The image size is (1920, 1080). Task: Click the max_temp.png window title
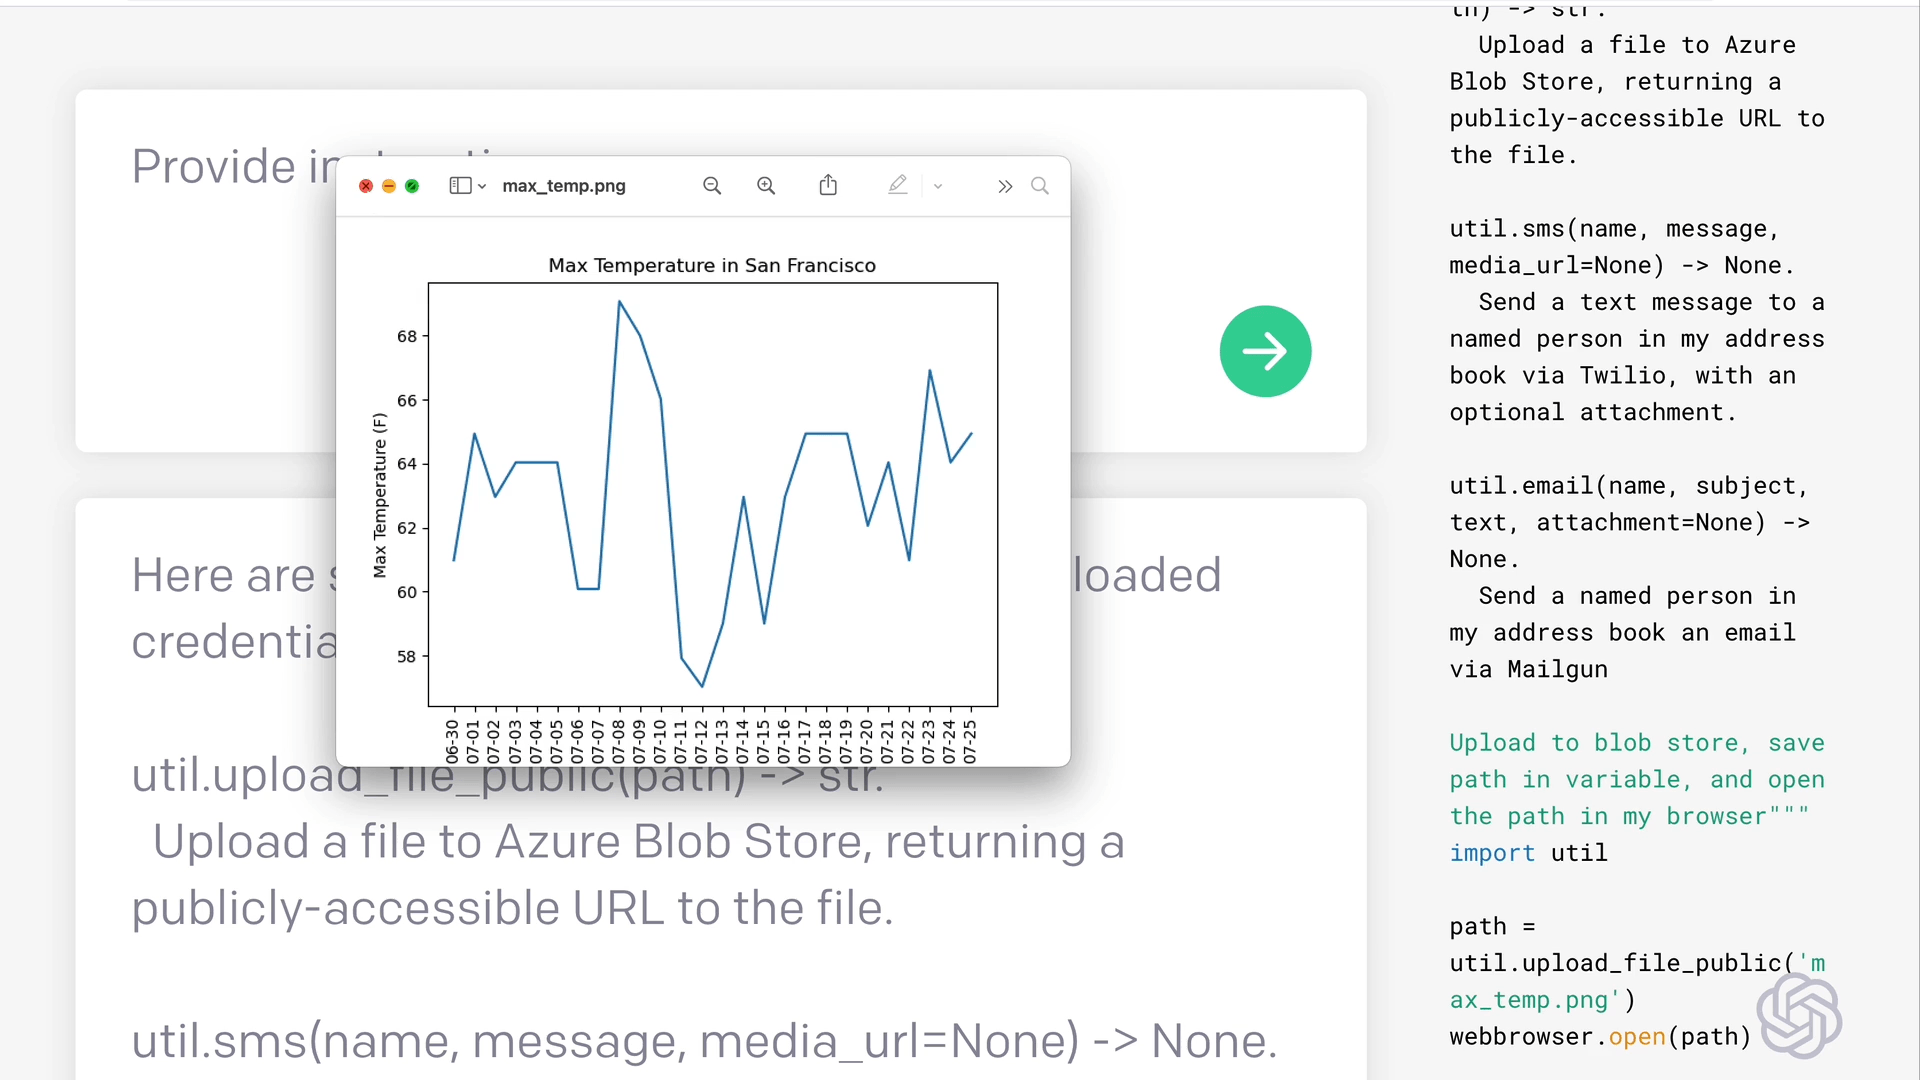(564, 186)
